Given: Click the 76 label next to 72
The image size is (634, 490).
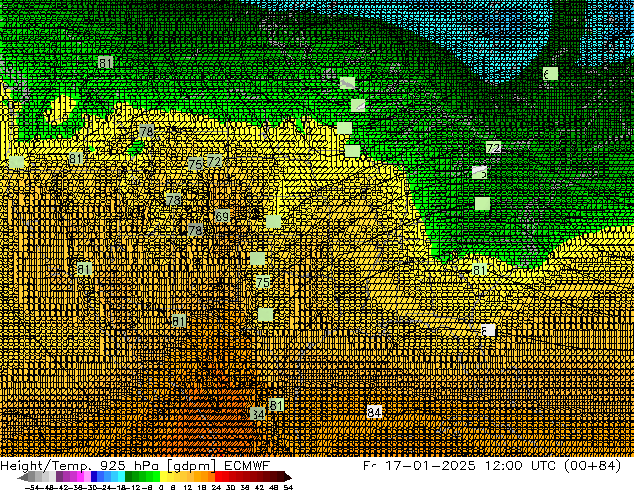Looking at the screenshot, I should point(195,164).
